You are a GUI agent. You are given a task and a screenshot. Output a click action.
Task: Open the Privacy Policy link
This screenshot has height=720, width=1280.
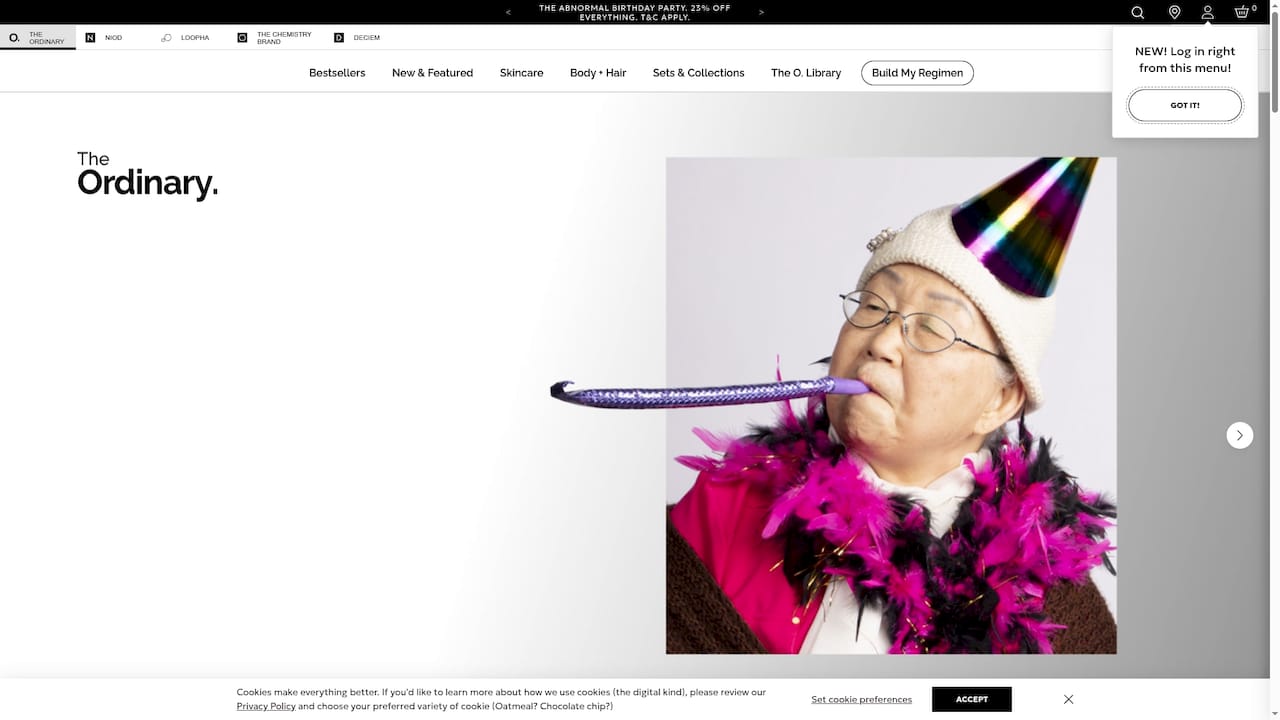(x=266, y=706)
